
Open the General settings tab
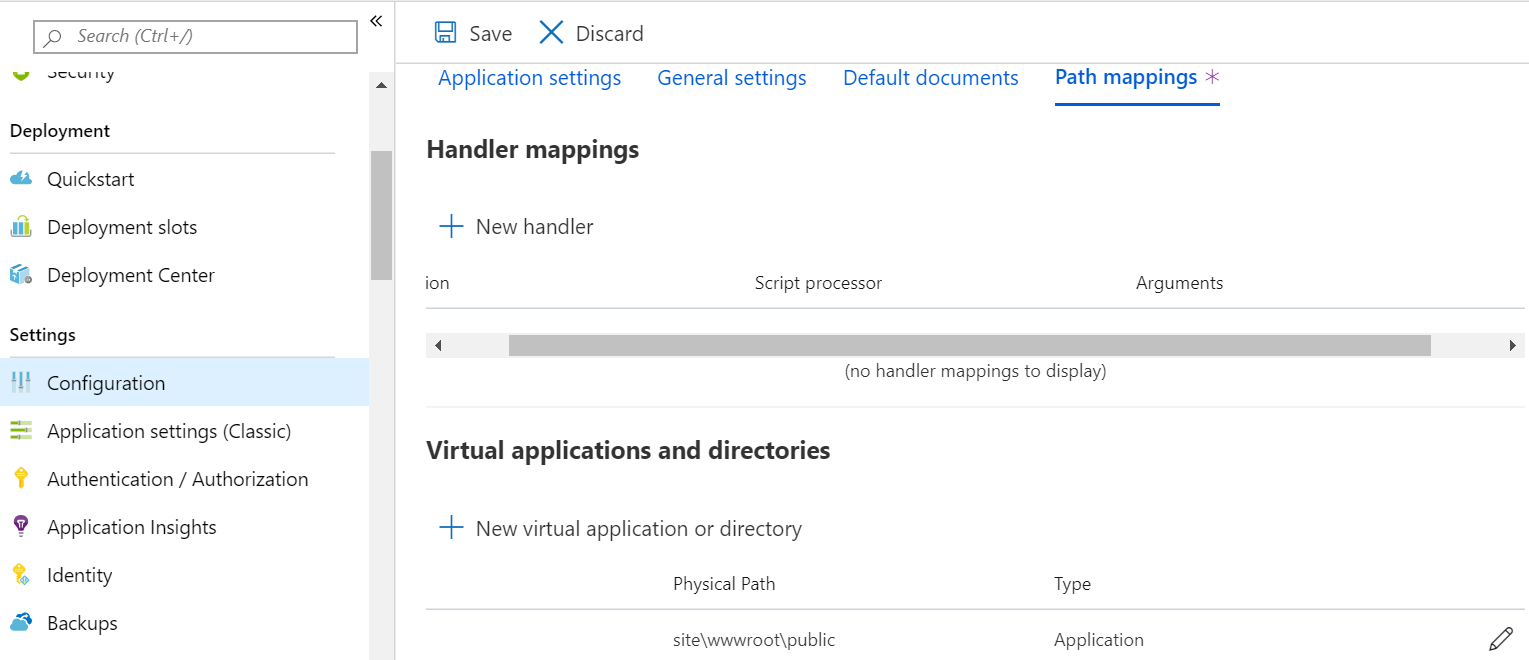[x=731, y=78]
